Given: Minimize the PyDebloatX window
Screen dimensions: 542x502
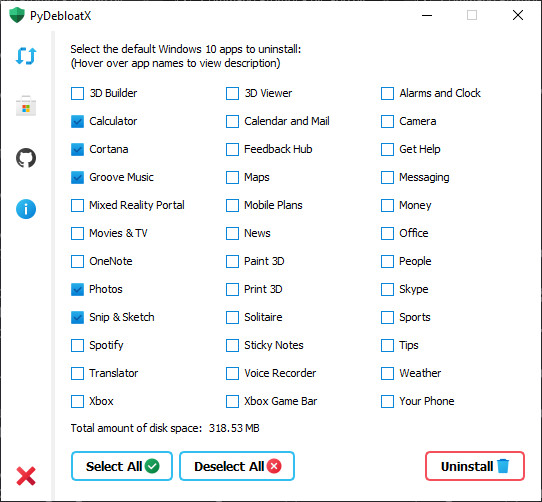Looking at the screenshot, I should click(x=427, y=15).
